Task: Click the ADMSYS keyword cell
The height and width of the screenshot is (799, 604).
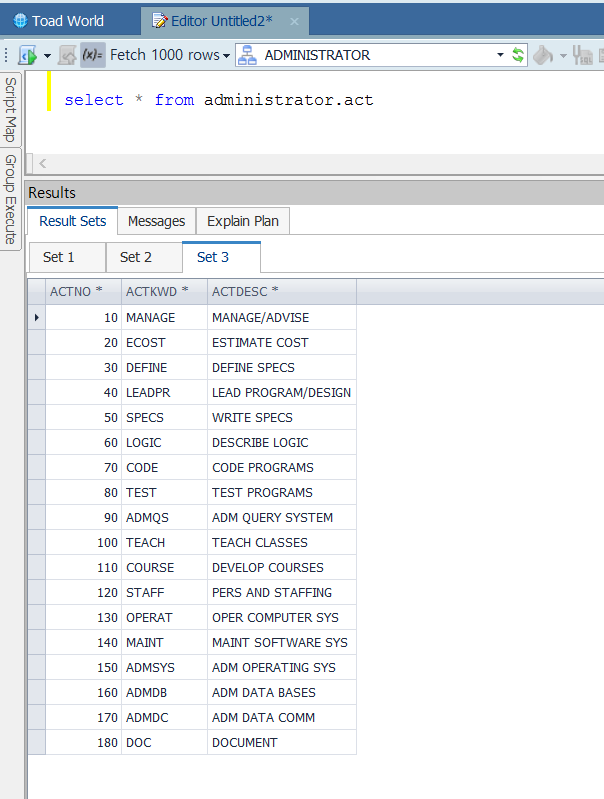Action: pos(165,667)
